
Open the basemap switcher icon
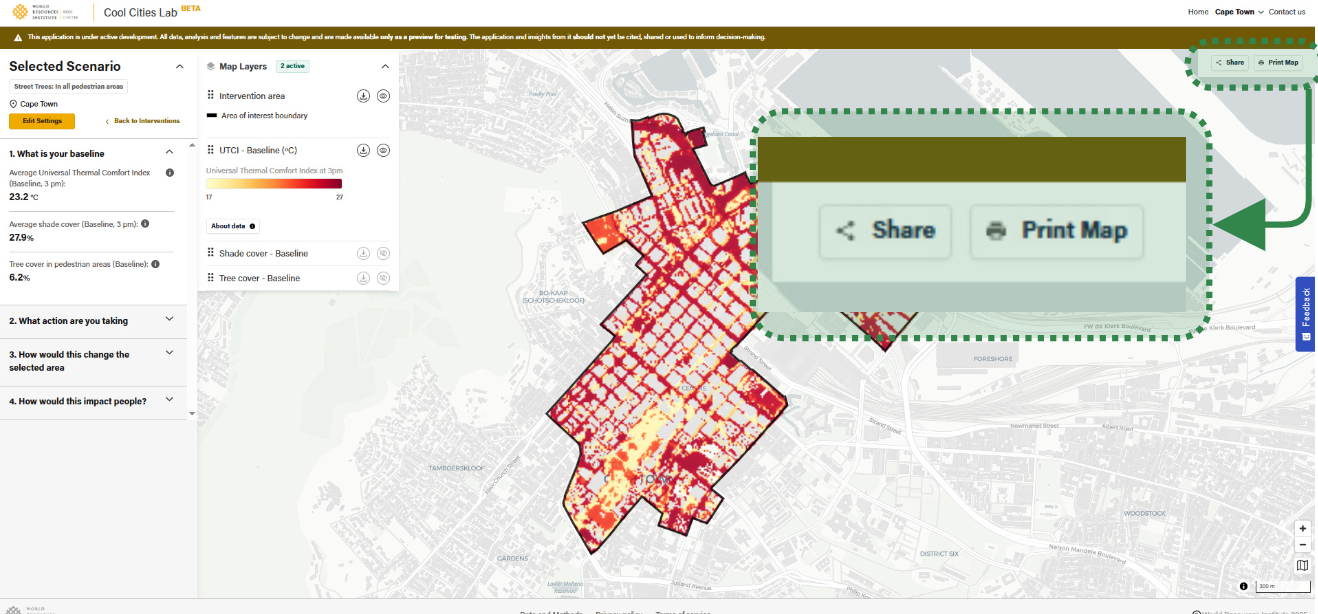(x=1302, y=566)
